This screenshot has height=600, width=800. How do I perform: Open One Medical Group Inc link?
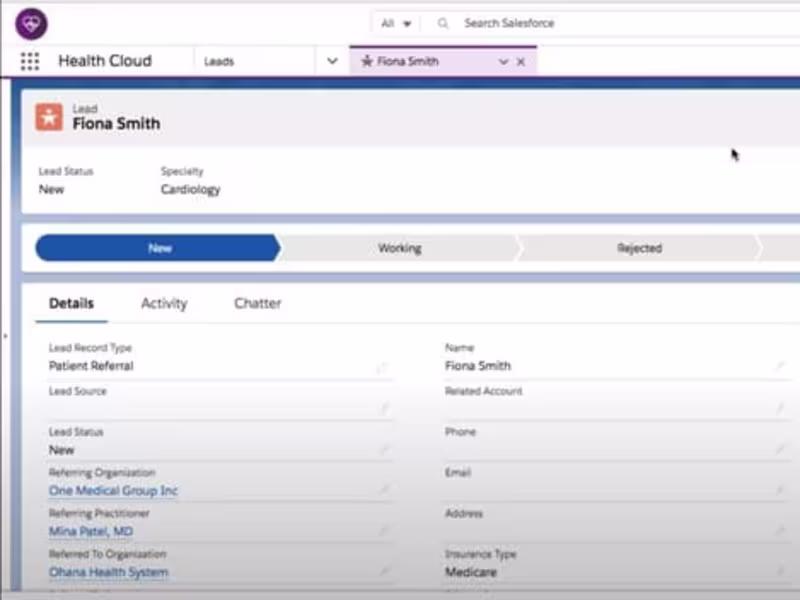(x=113, y=491)
